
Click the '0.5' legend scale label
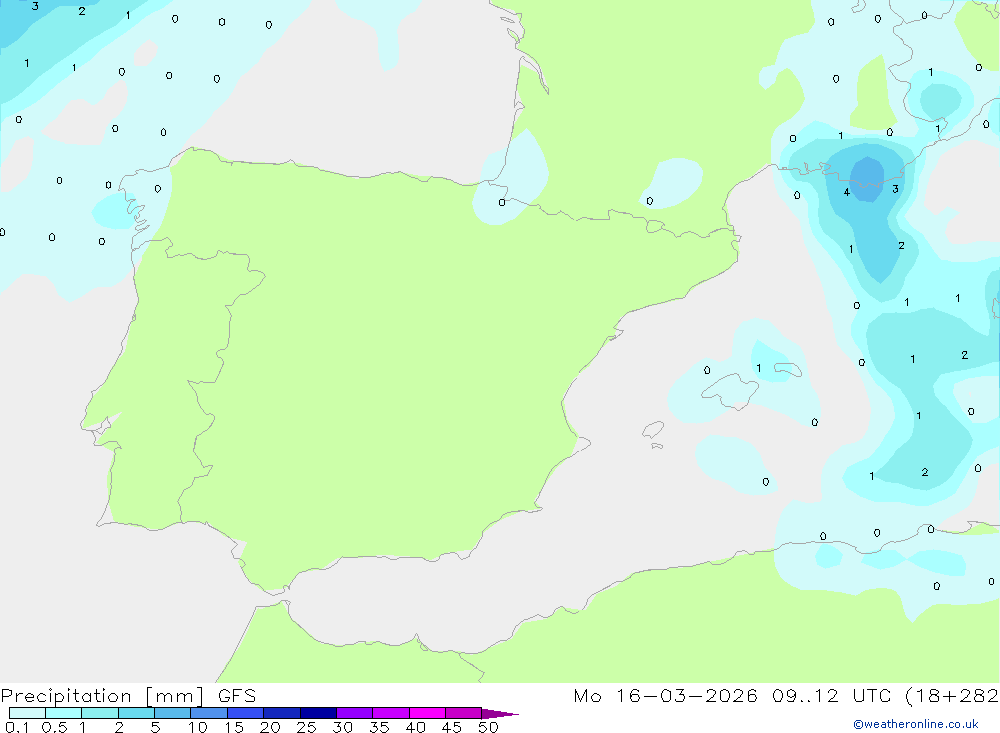pos(54,727)
